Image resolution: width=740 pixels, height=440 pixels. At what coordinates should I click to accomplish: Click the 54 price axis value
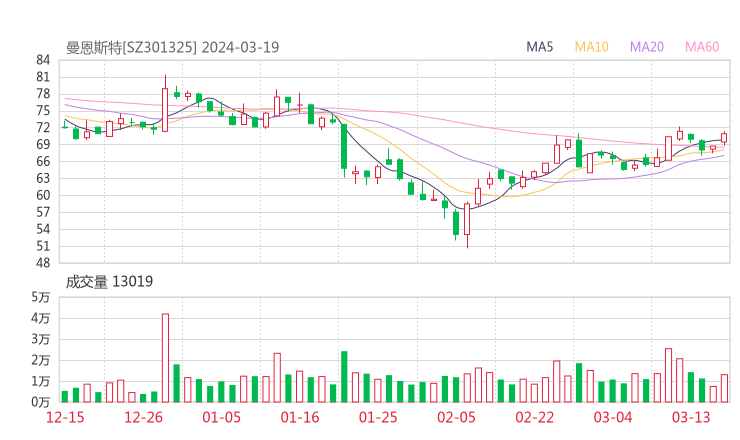43,229
